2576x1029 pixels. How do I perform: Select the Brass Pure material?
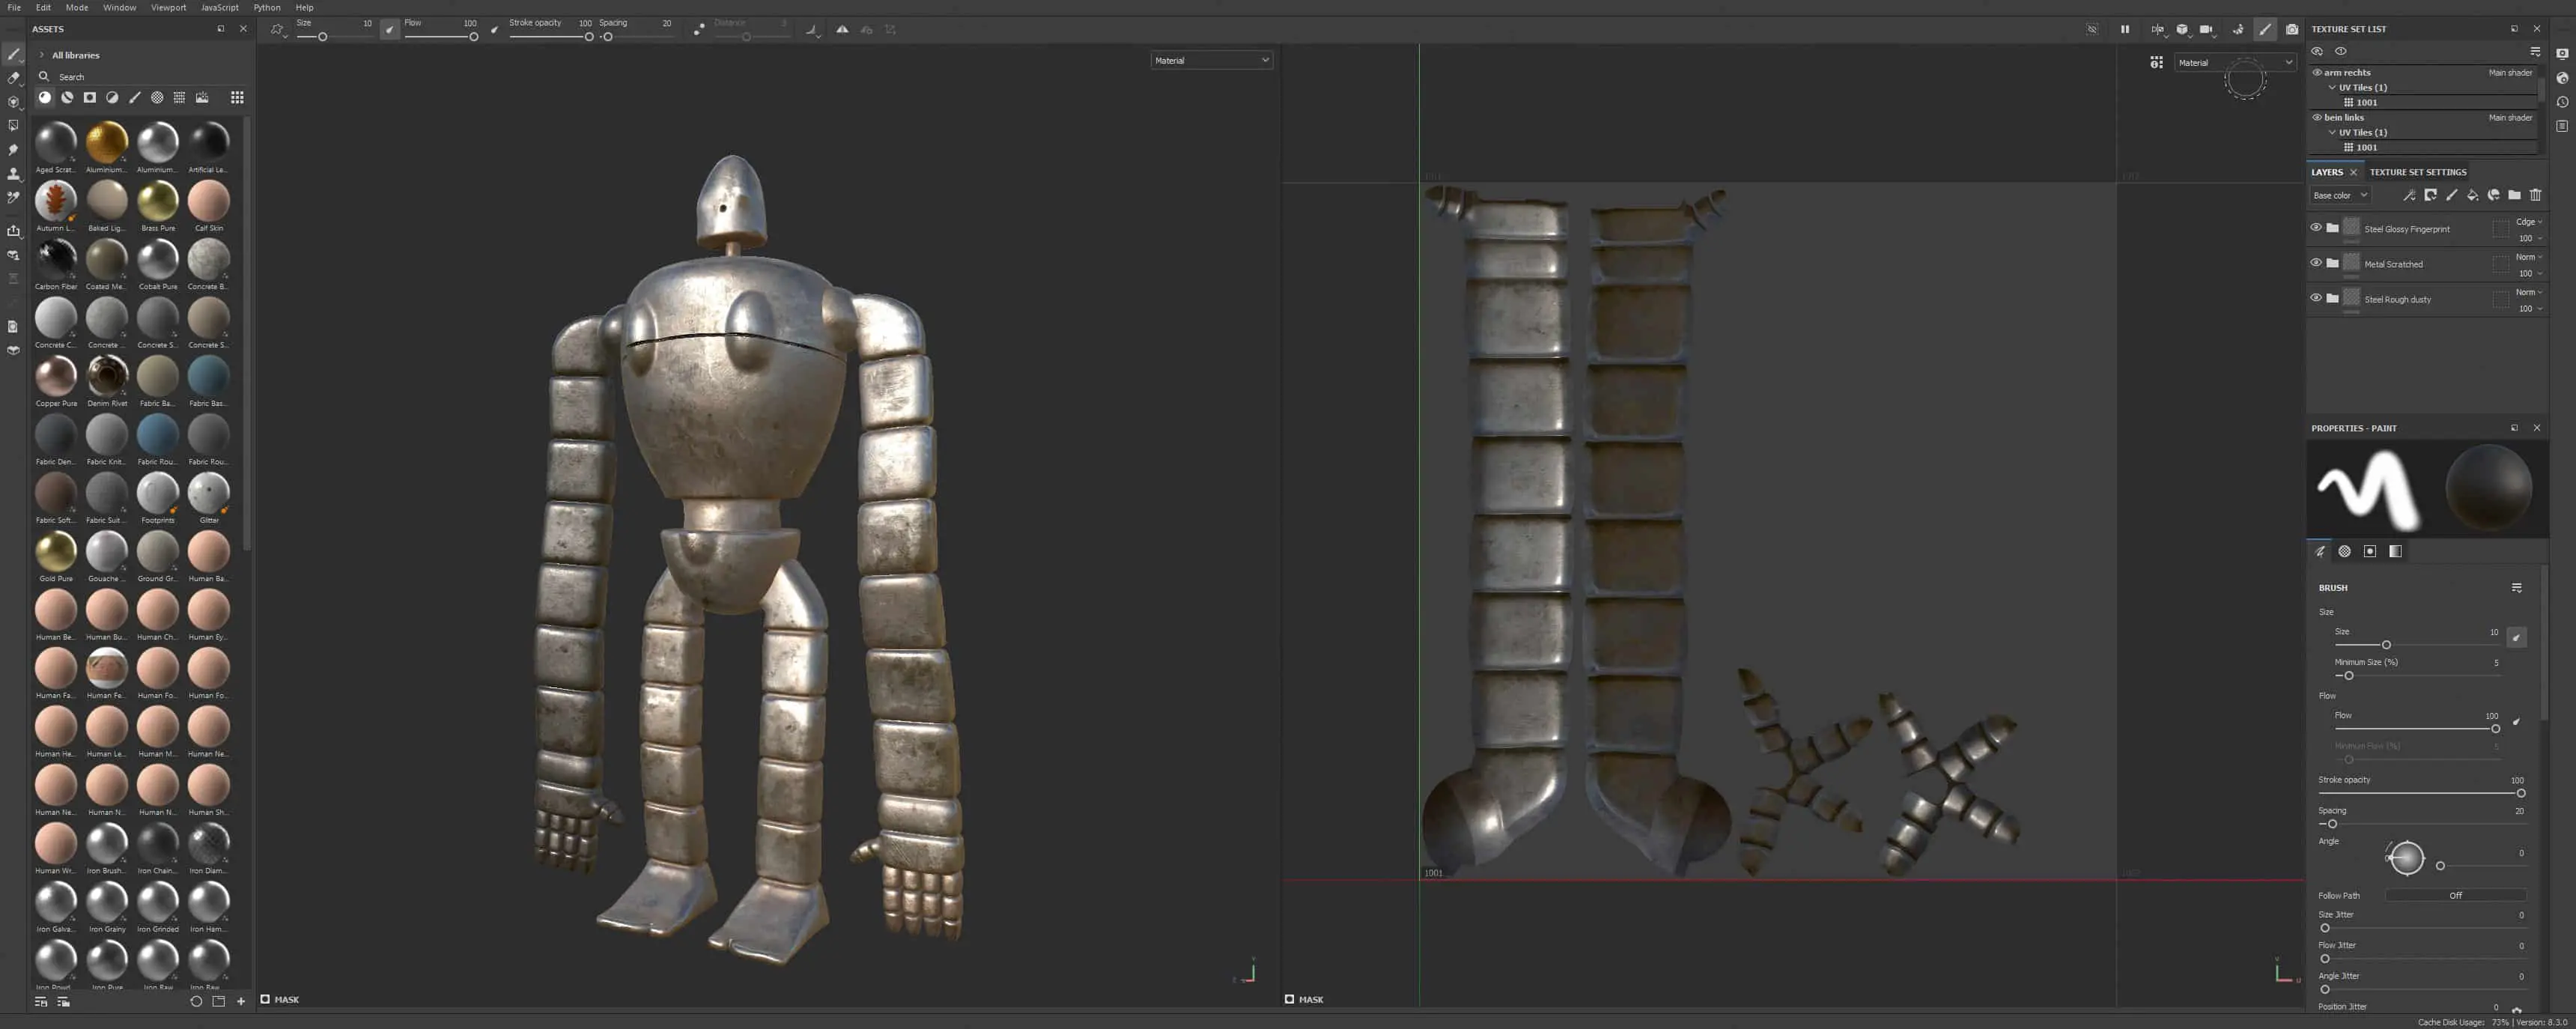tap(158, 202)
